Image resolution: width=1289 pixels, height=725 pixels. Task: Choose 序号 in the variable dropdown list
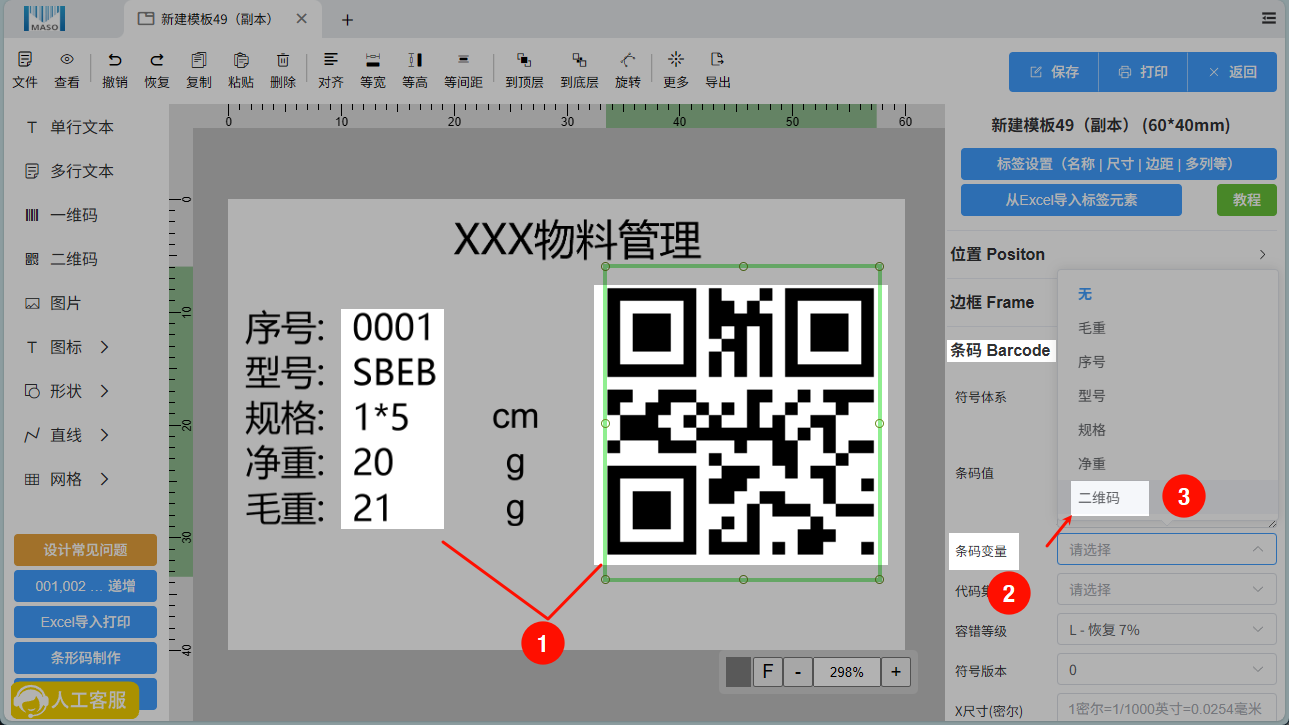pyautogui.click(x=1167, y=362)
